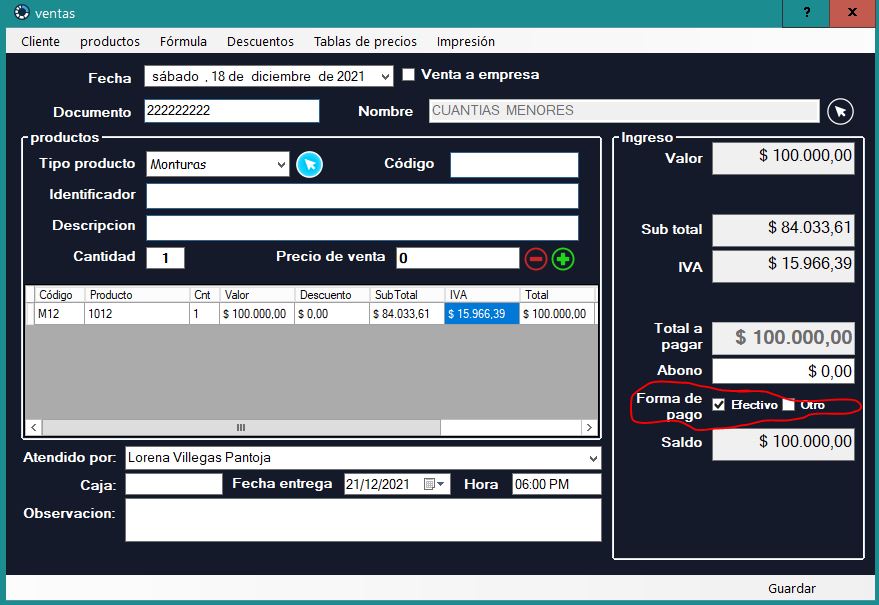This screenshot has height=605, width=879.
Task: Click the Nombre field CUANTIAS MENORES
Action: pos(624,111)
